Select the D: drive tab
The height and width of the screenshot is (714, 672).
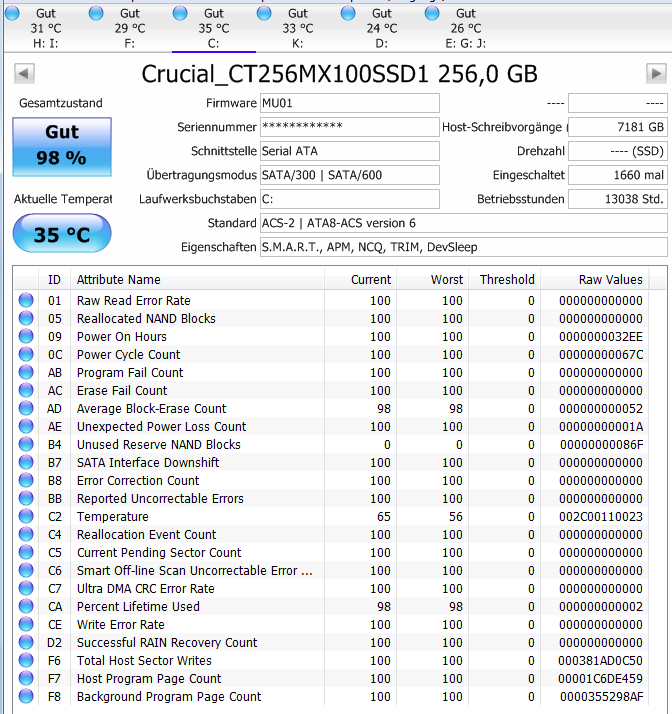point(382,28)
